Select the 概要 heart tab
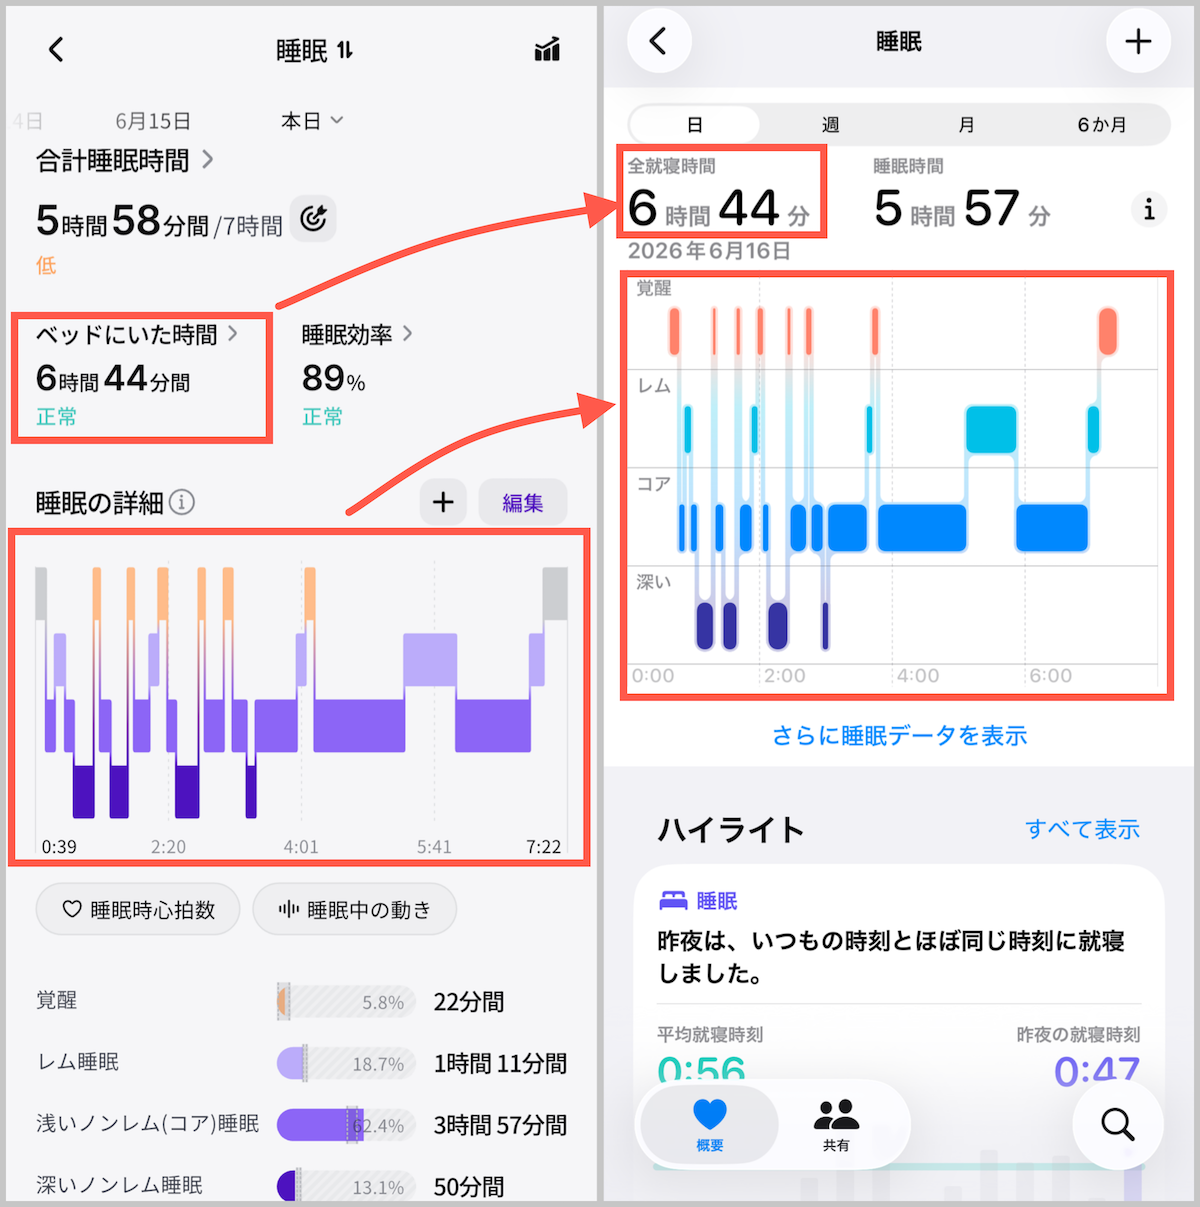This screenshot has height=1207, width=1200. (x=710, y=1124)
